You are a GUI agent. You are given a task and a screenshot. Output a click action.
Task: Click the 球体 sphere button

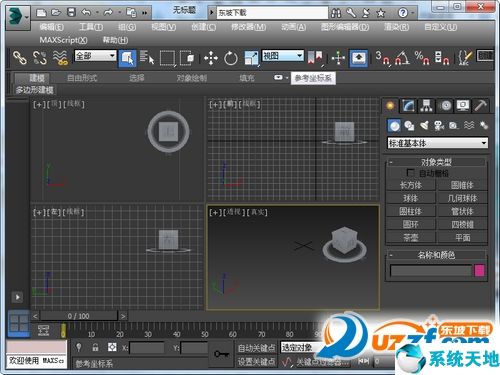tap(411, 198)
